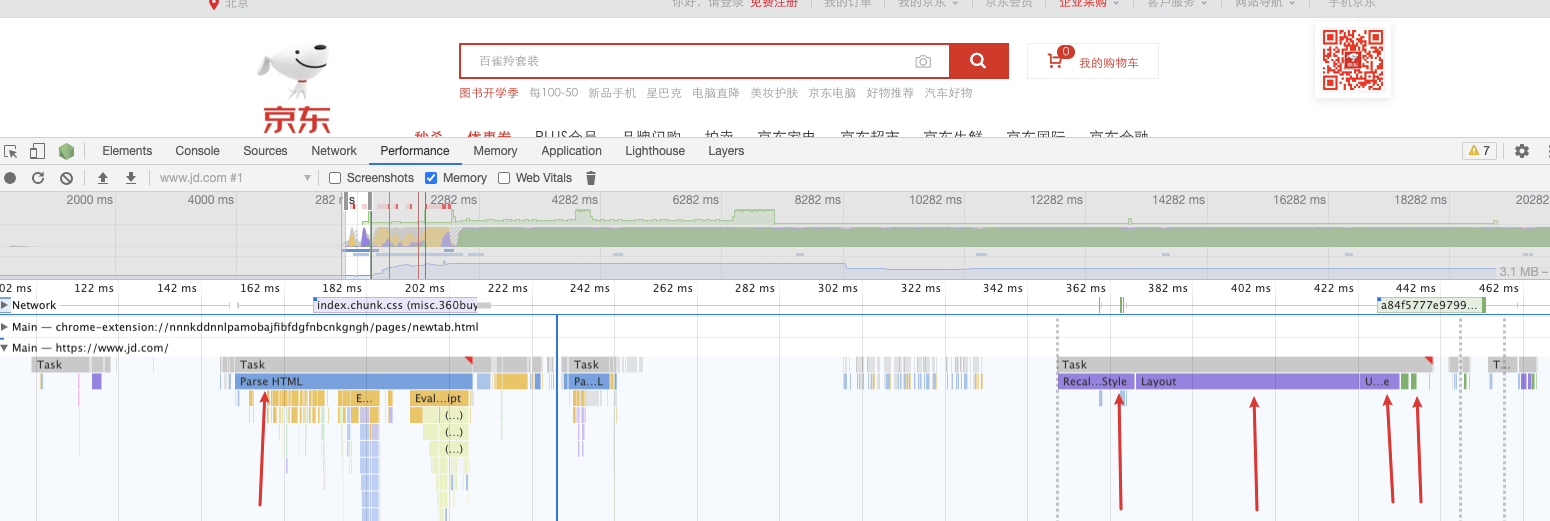1550x521 pixels.
Task: Click the 2282 ms overview time label
Action: pos(455,200)
